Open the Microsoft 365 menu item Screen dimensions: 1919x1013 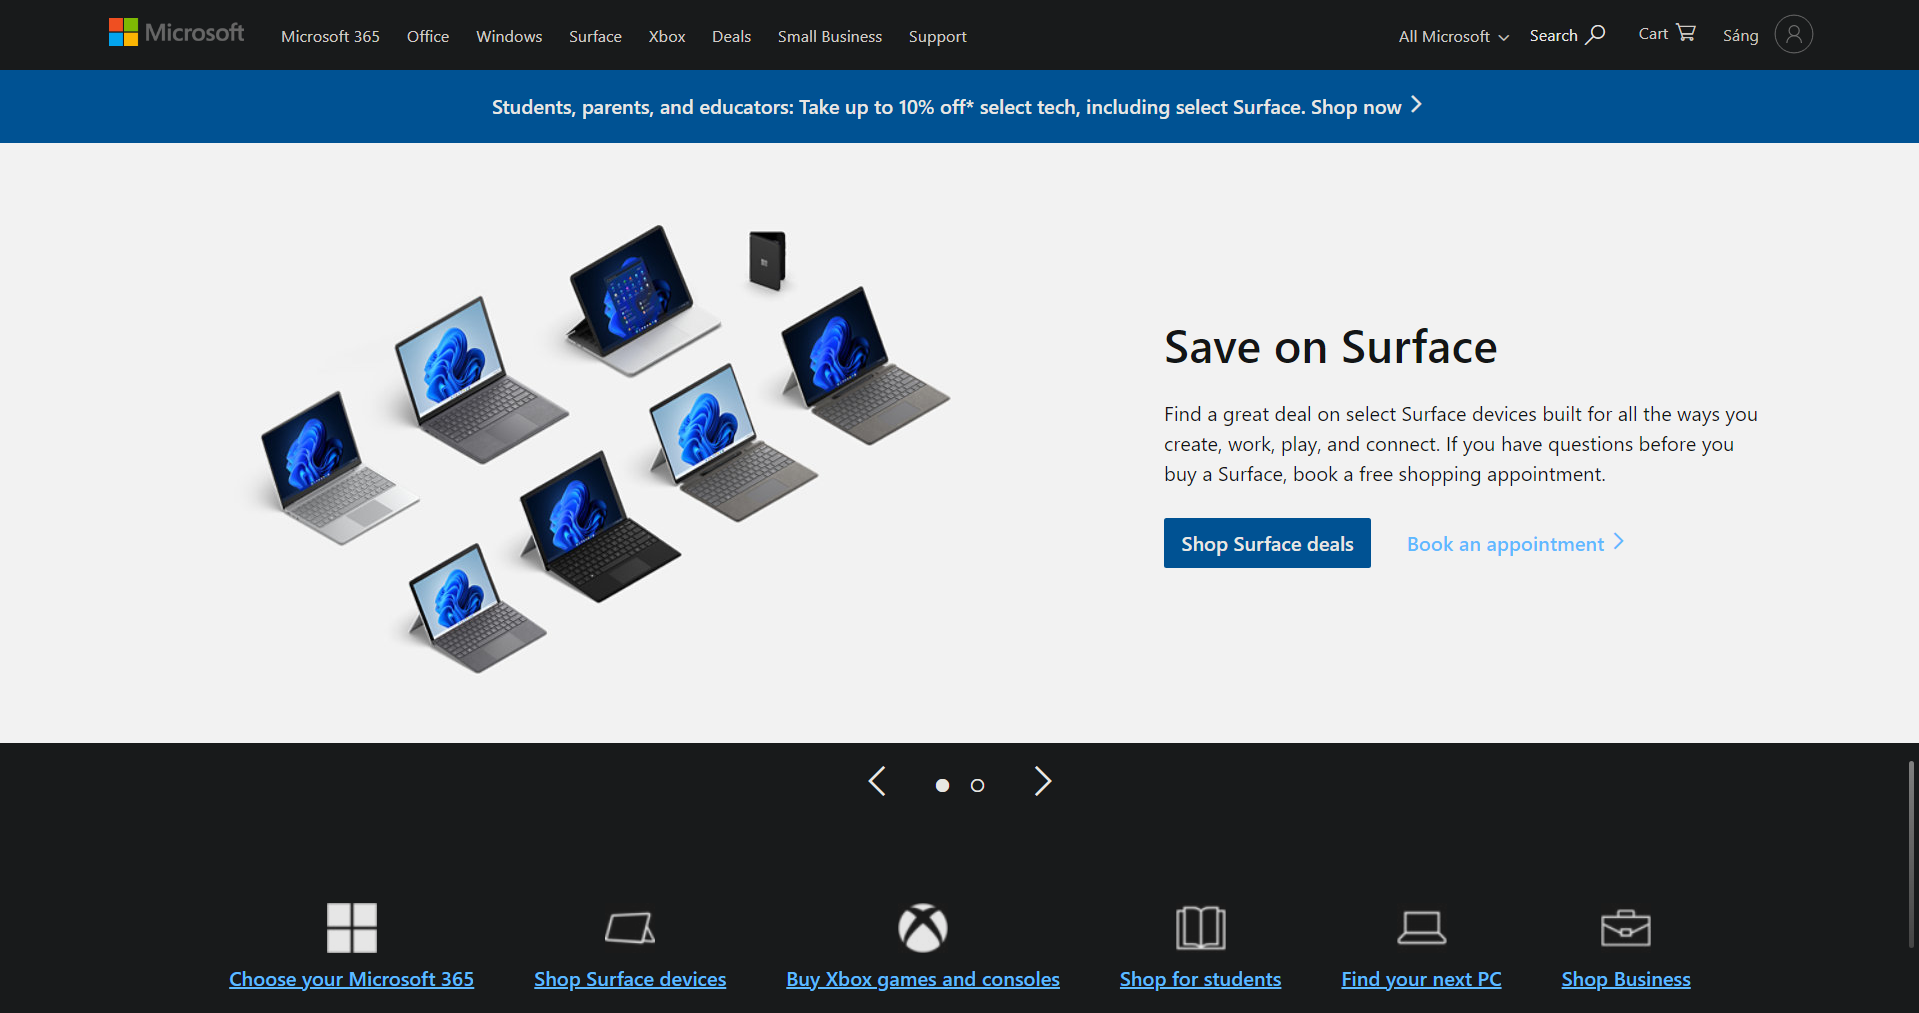(x=330, y=36)
